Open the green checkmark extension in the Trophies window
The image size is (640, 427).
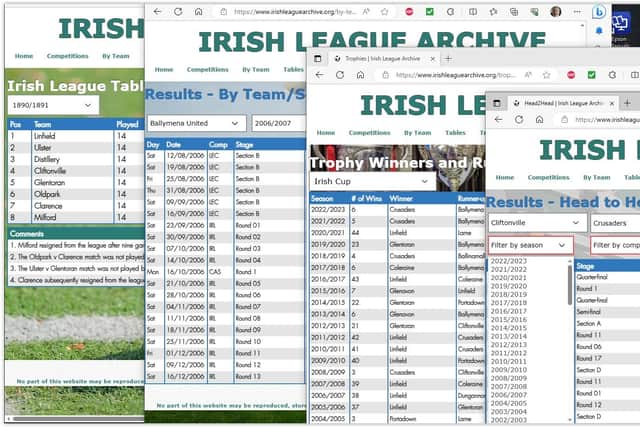[591, 75]
